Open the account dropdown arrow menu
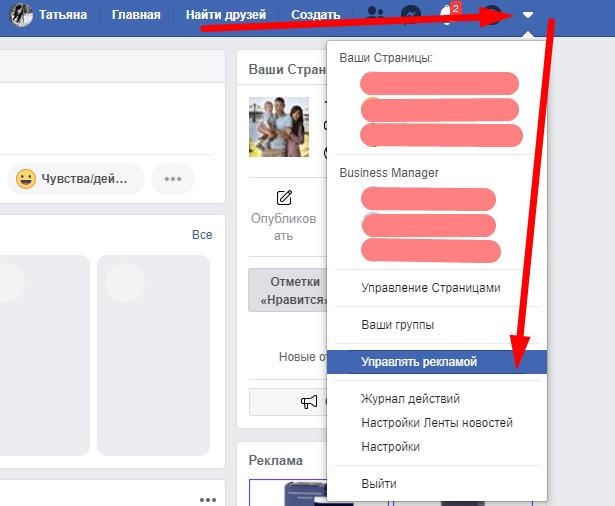The image size is (615, 506). 528,15
